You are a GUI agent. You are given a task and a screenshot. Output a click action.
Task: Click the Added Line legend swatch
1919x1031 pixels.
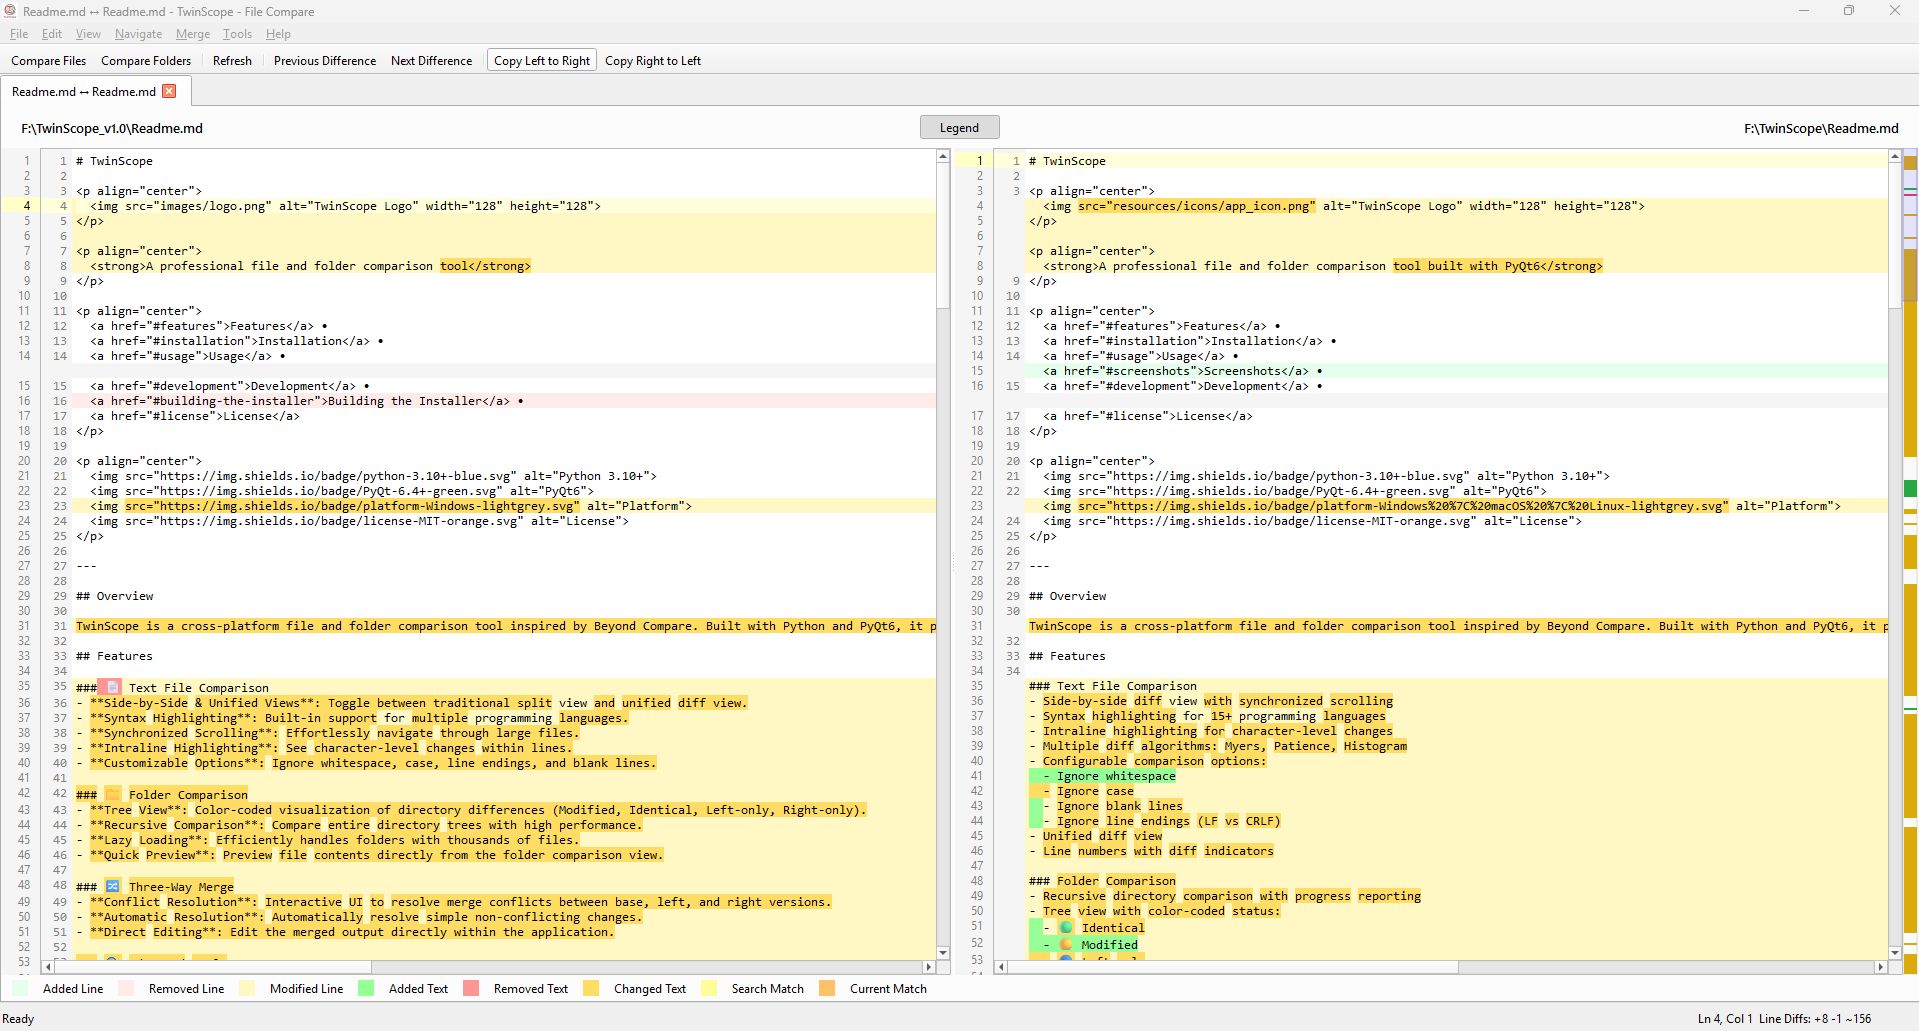coord(20,988)
